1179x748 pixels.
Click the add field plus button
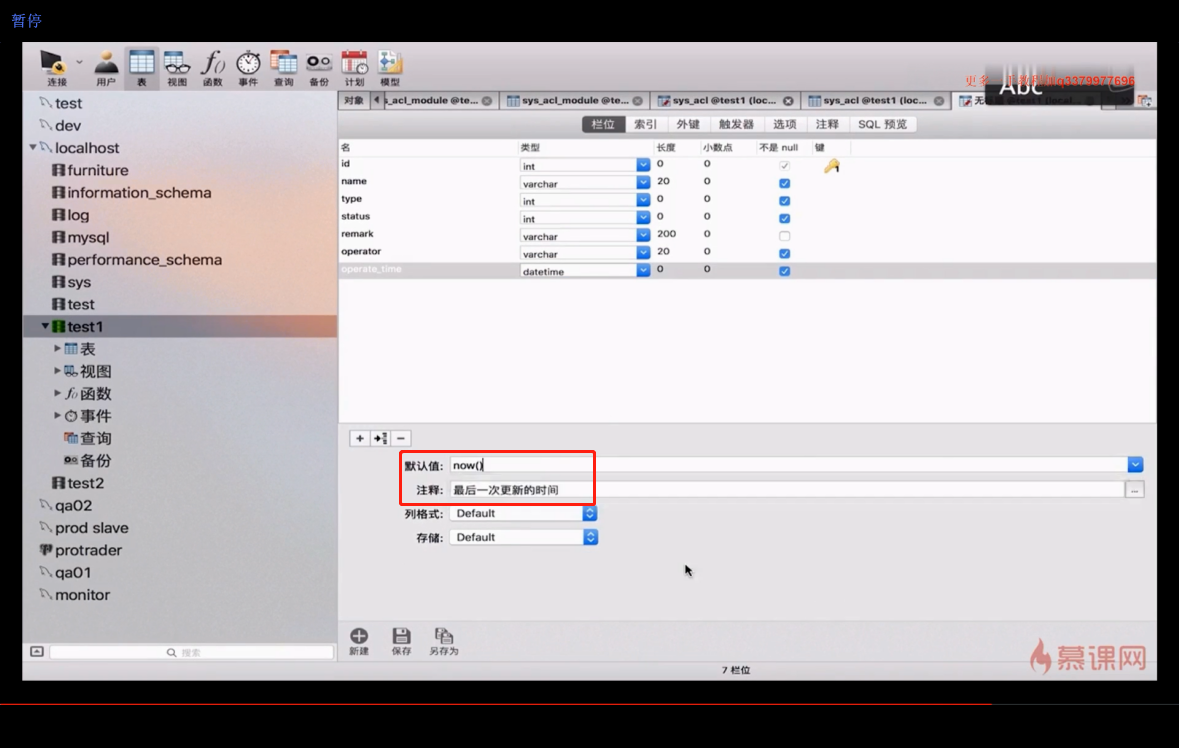(x=359, y=438)
